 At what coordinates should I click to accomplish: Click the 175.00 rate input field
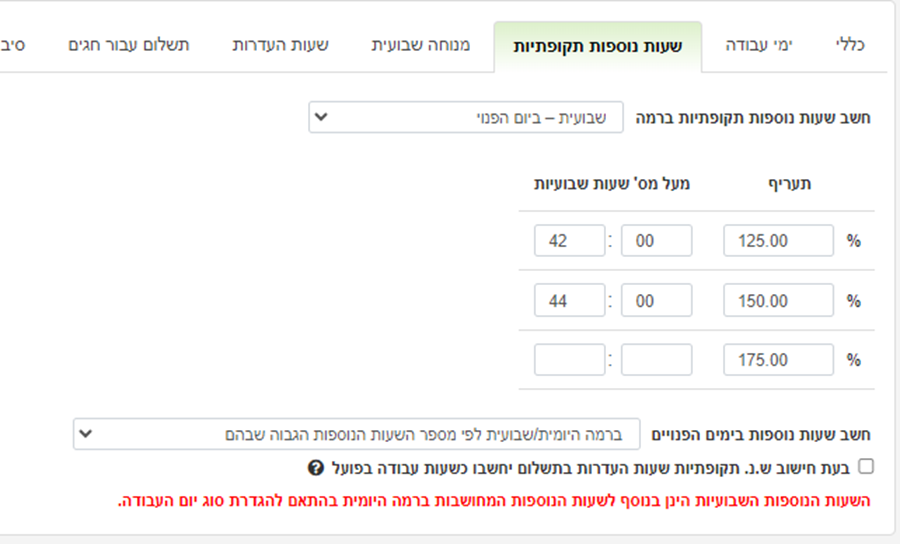coord(778,360)
